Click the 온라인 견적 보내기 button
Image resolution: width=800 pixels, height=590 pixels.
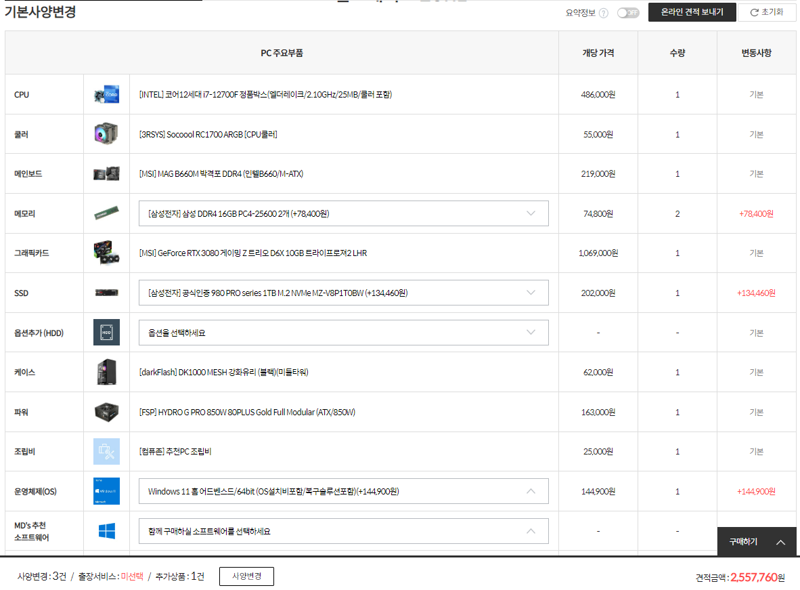click(x=692, y=12)
